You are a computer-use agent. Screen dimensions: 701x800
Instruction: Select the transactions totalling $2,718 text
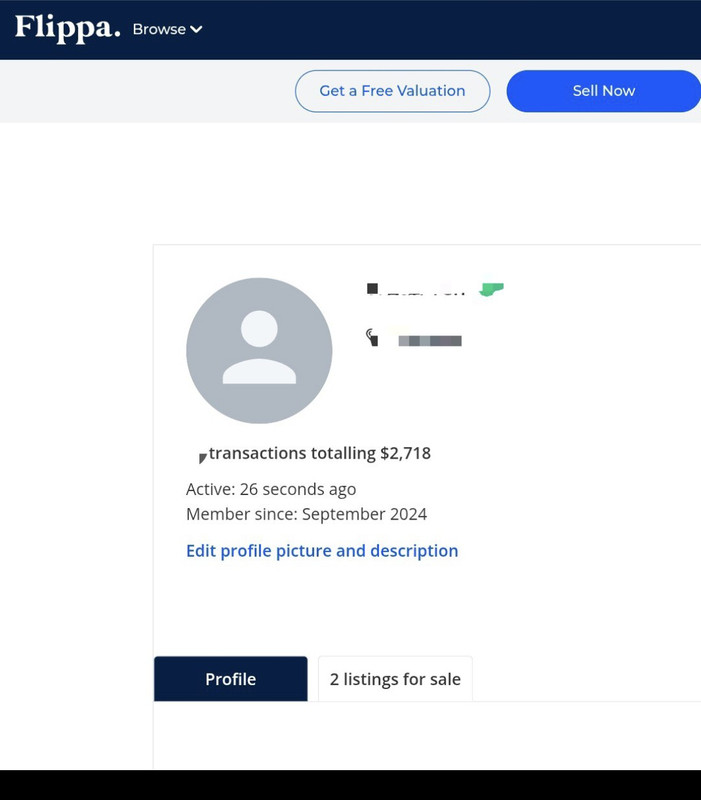click(x=320, y=453)
